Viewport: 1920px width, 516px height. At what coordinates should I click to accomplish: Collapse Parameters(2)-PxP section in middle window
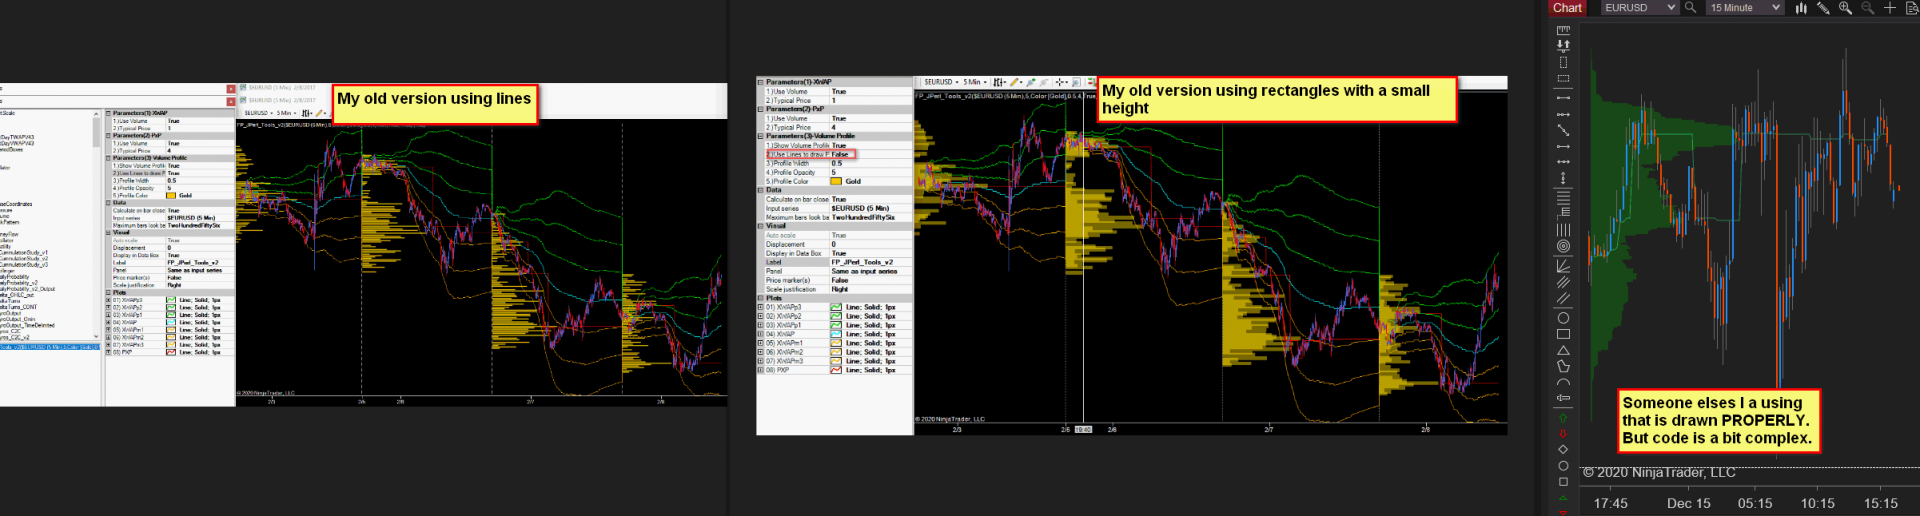point(760,109)
